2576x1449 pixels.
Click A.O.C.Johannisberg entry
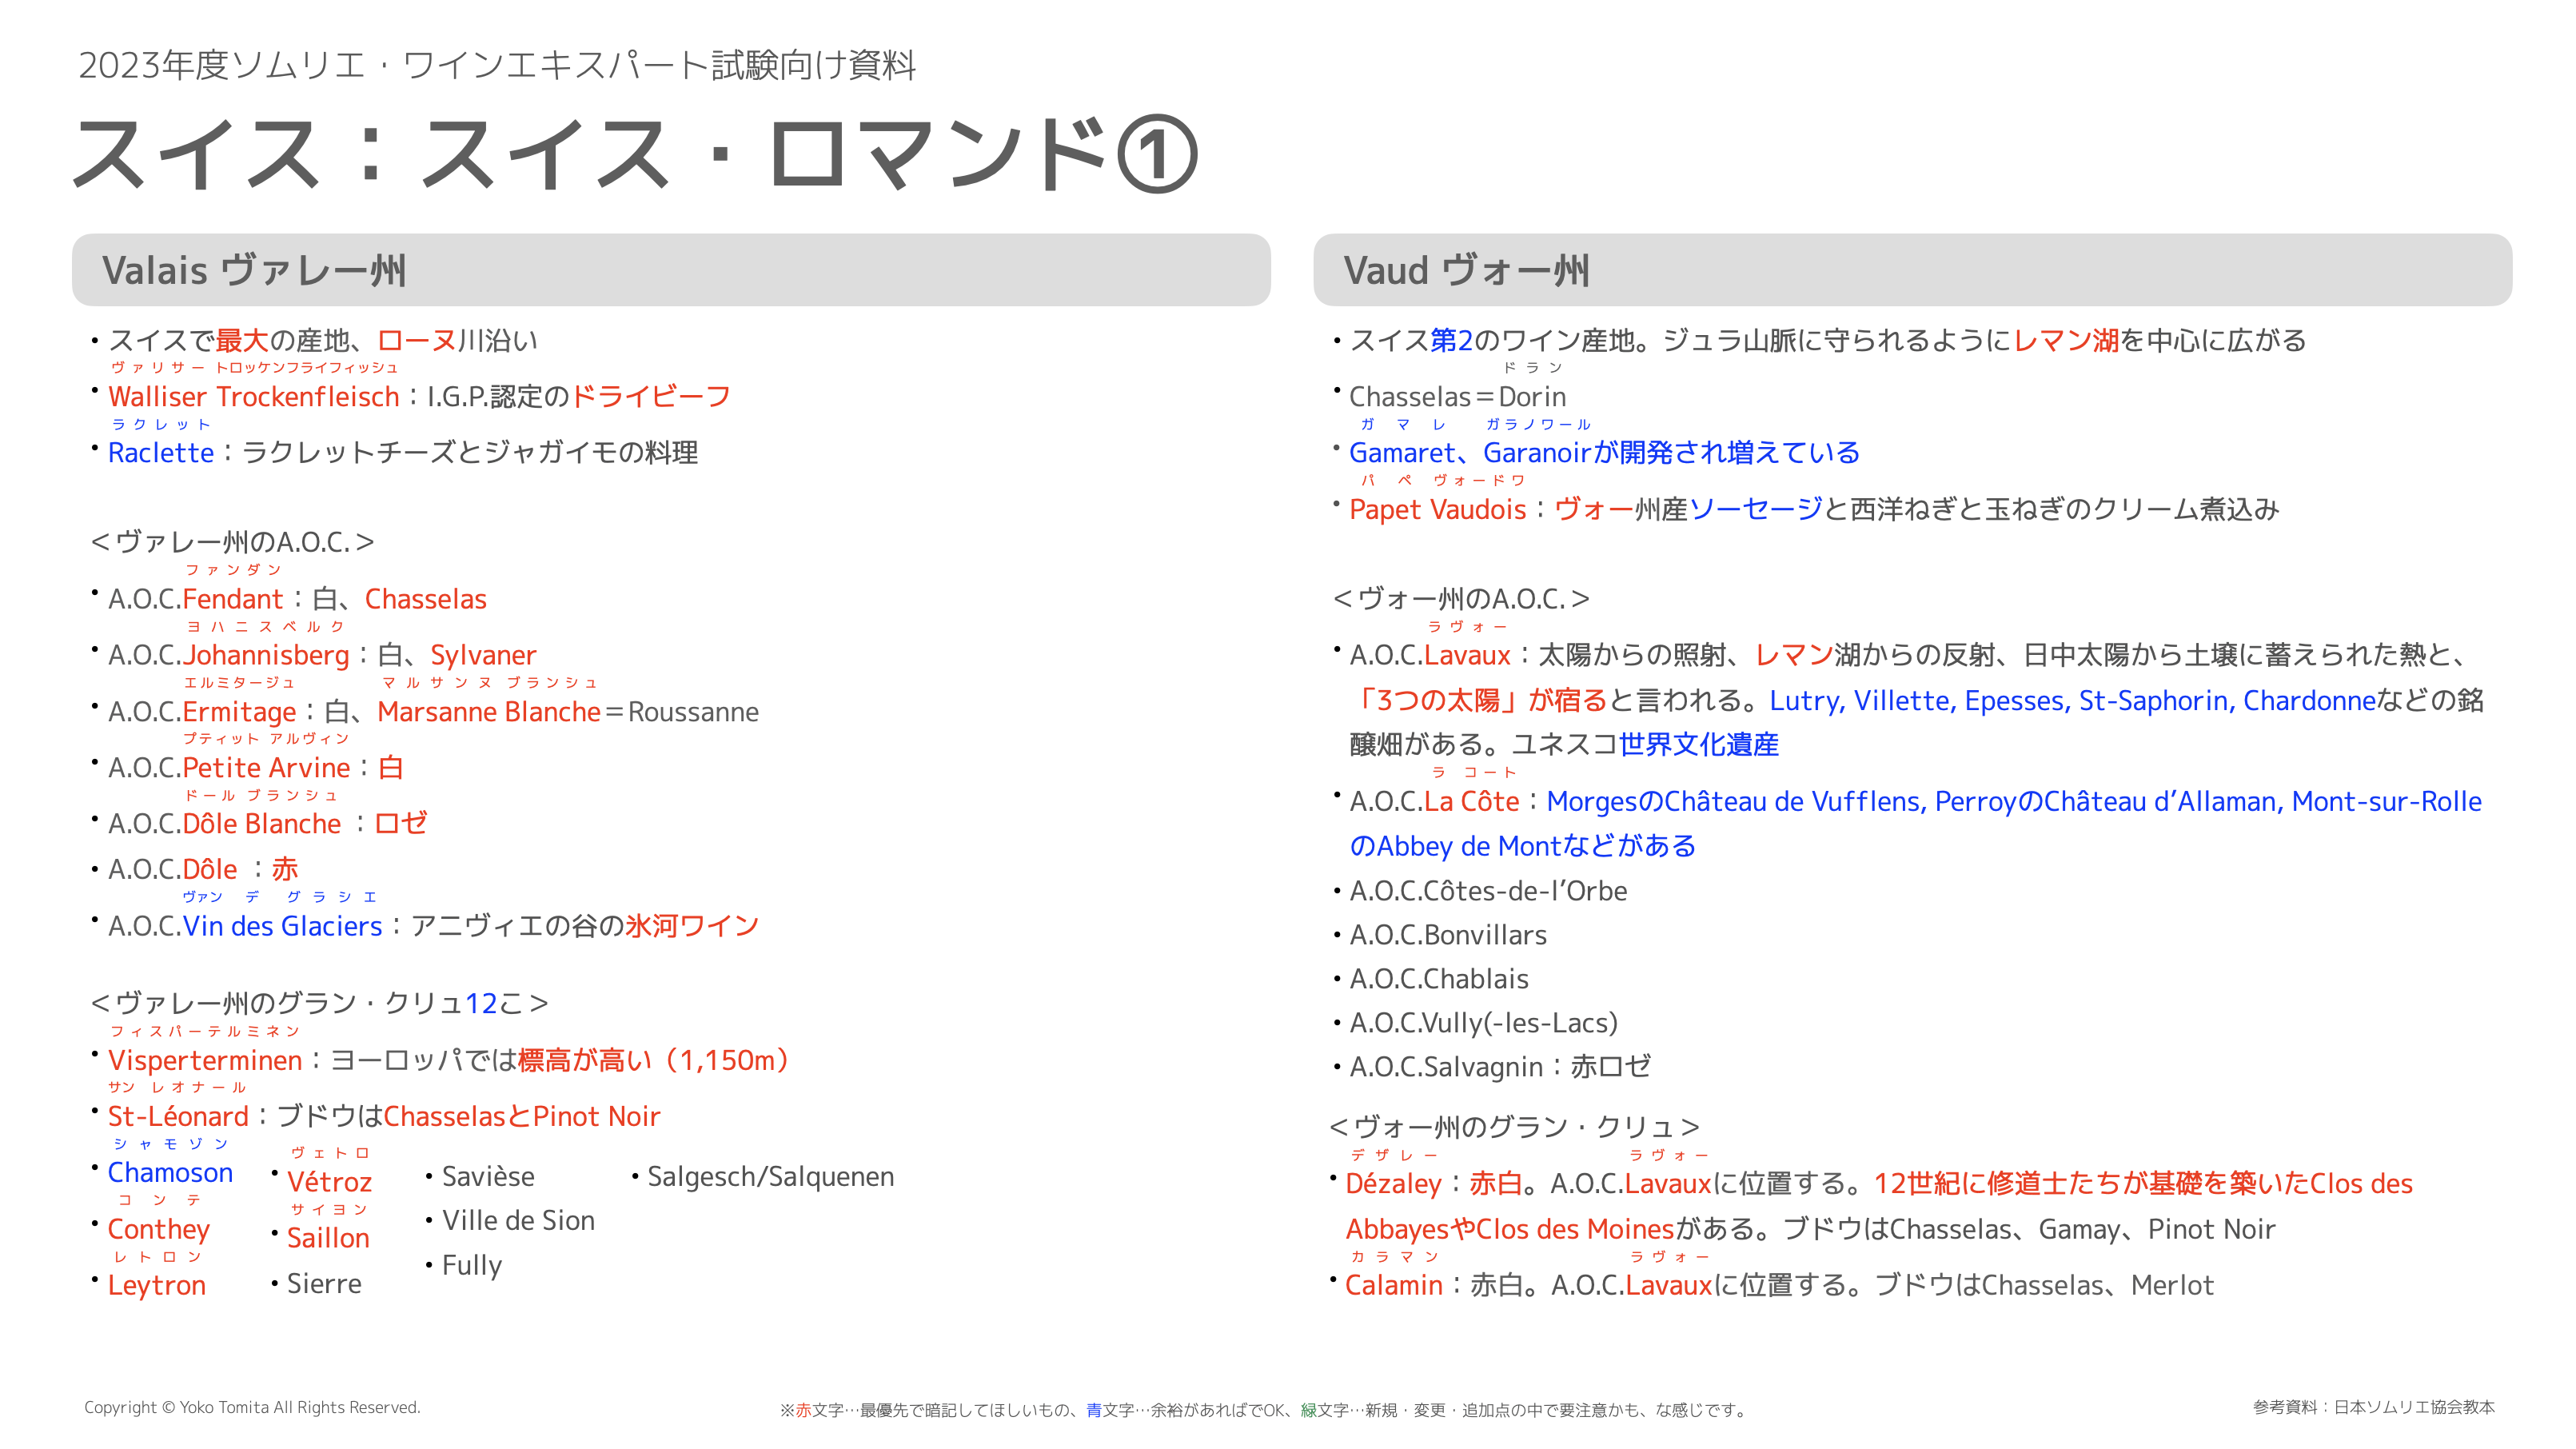[229, 655]
